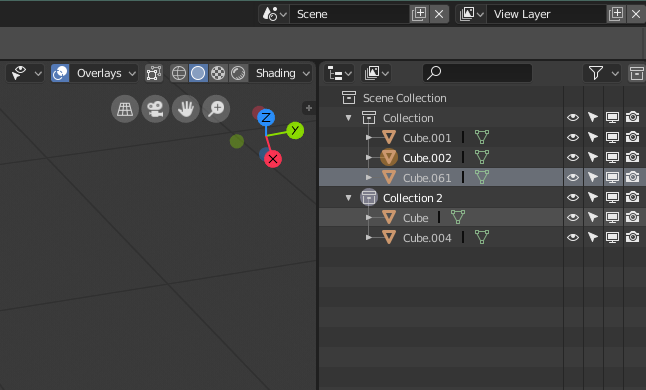Click the negative Y axis gizmo dot
This screenshot has width=646, height=390.
coord(237,142)
